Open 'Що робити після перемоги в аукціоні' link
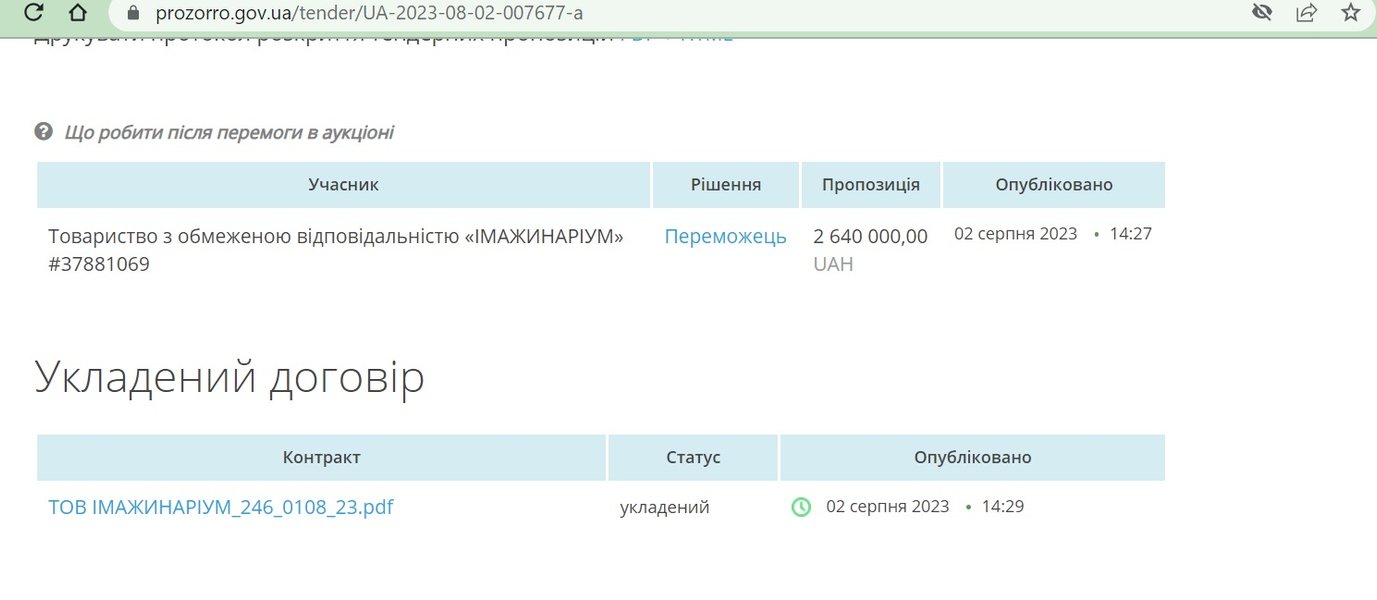Viewport: 1377px width, 600px height. [228, 132]
